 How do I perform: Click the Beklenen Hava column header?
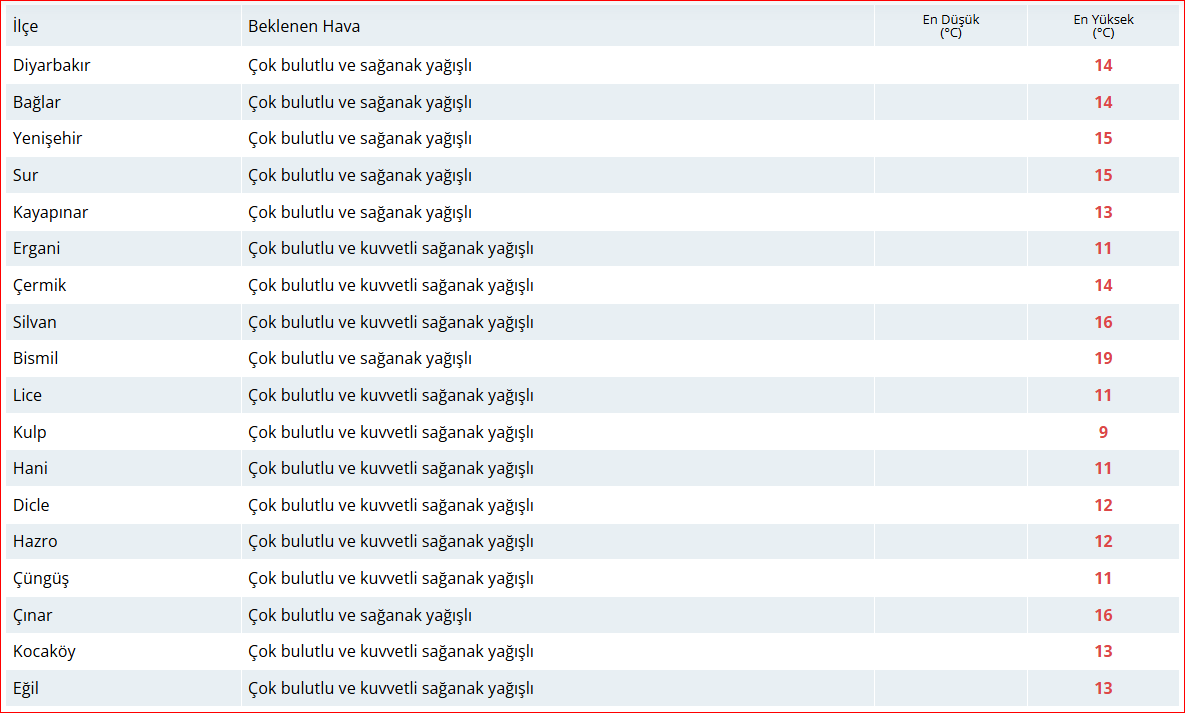pyautogui.click(x=304, y=26)
